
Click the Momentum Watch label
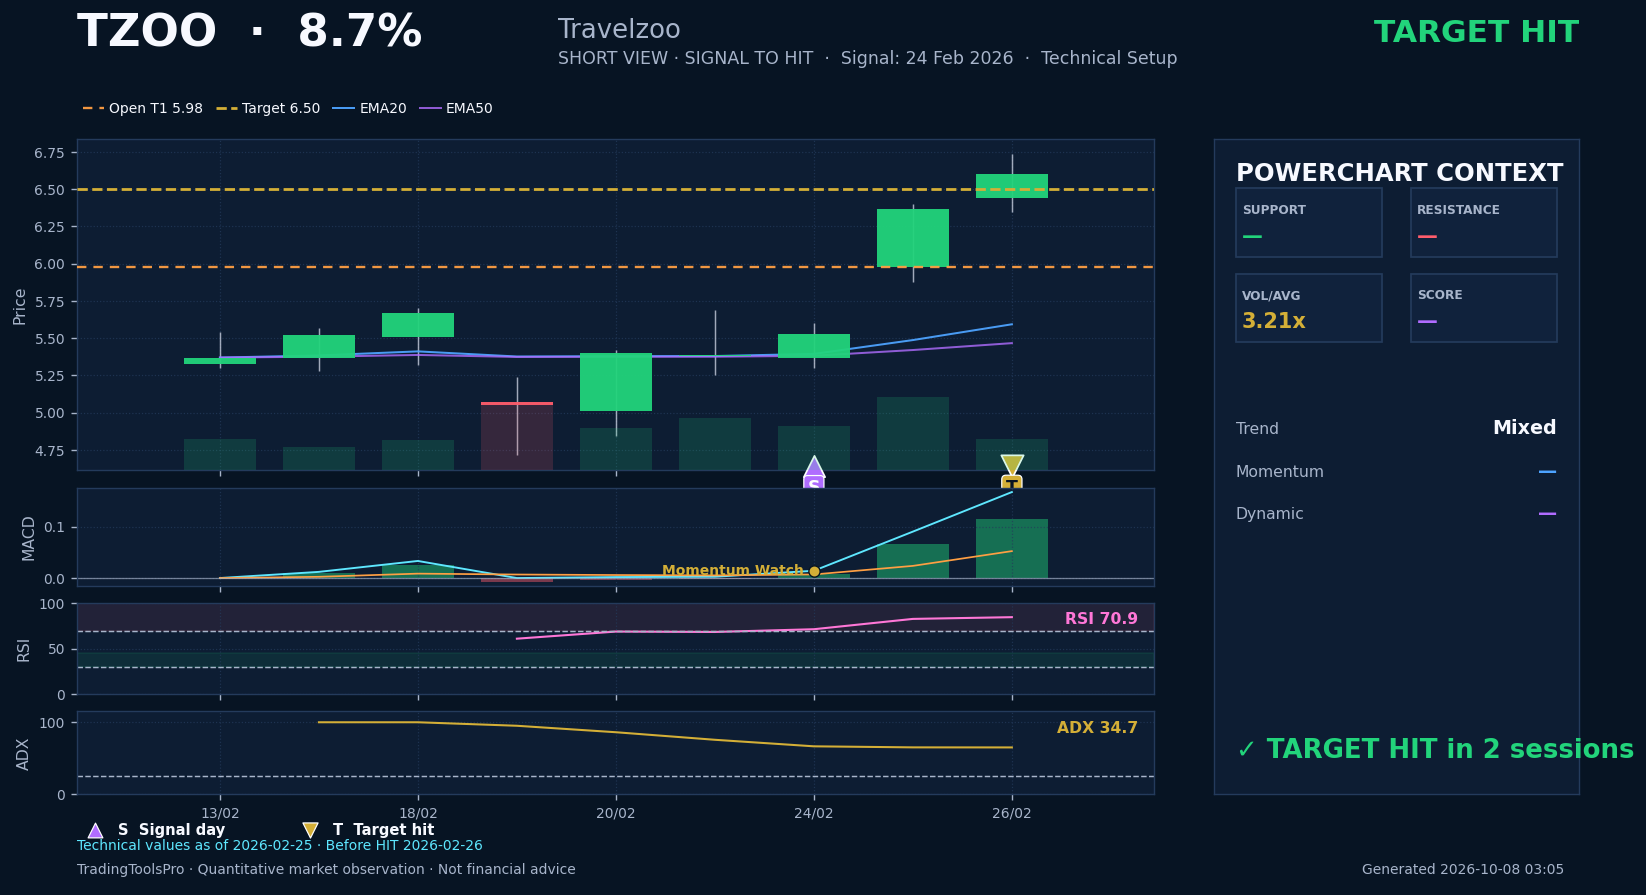tap(733, 571)
